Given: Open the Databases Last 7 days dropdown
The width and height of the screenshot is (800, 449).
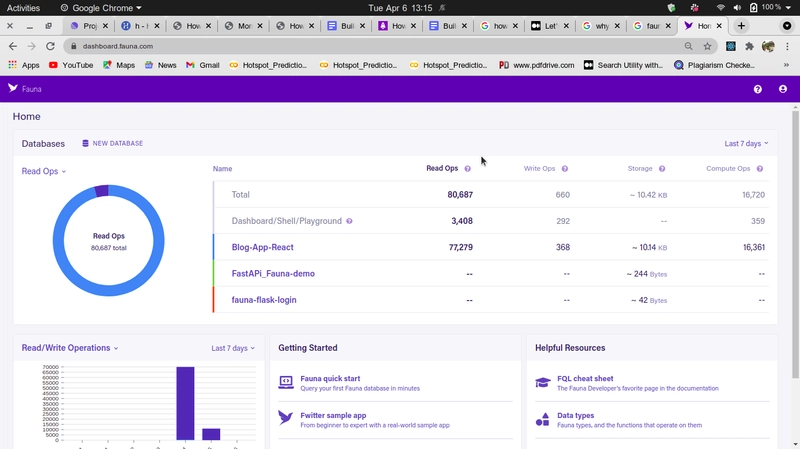Looking at the screenshot, I should (746, 143).
